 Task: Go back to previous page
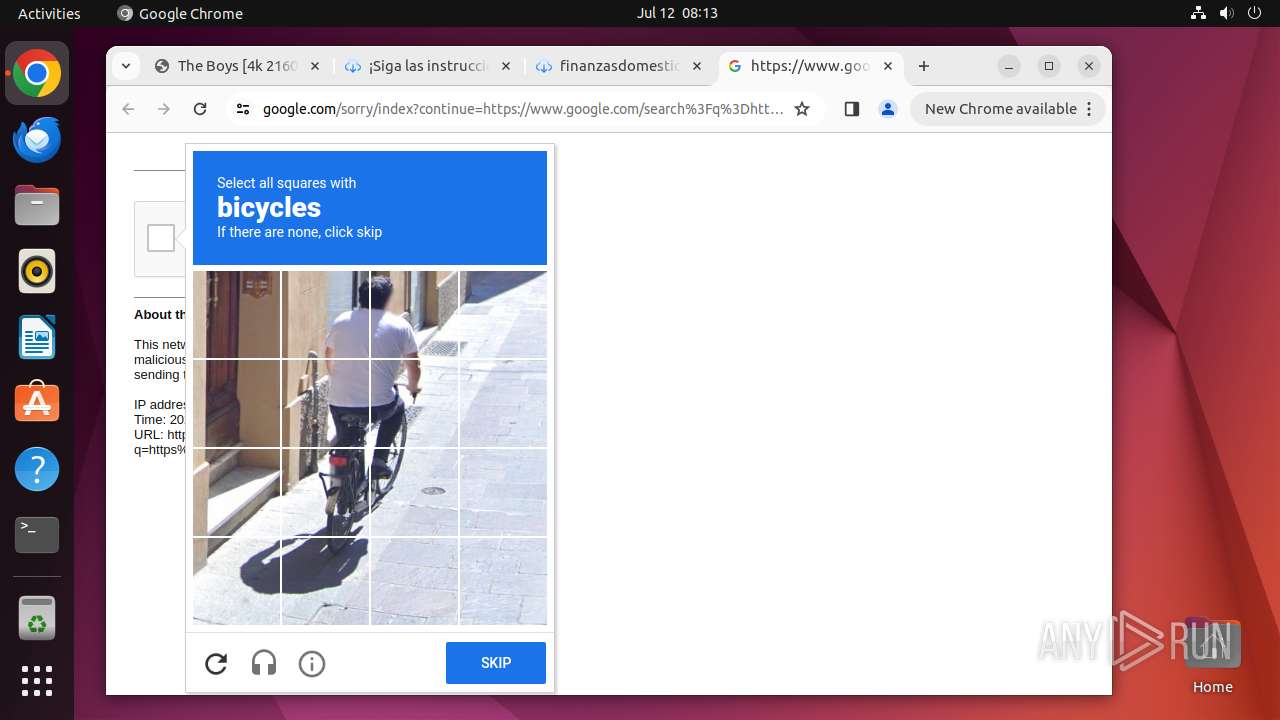pyautogui.click(x=128, y=109)
